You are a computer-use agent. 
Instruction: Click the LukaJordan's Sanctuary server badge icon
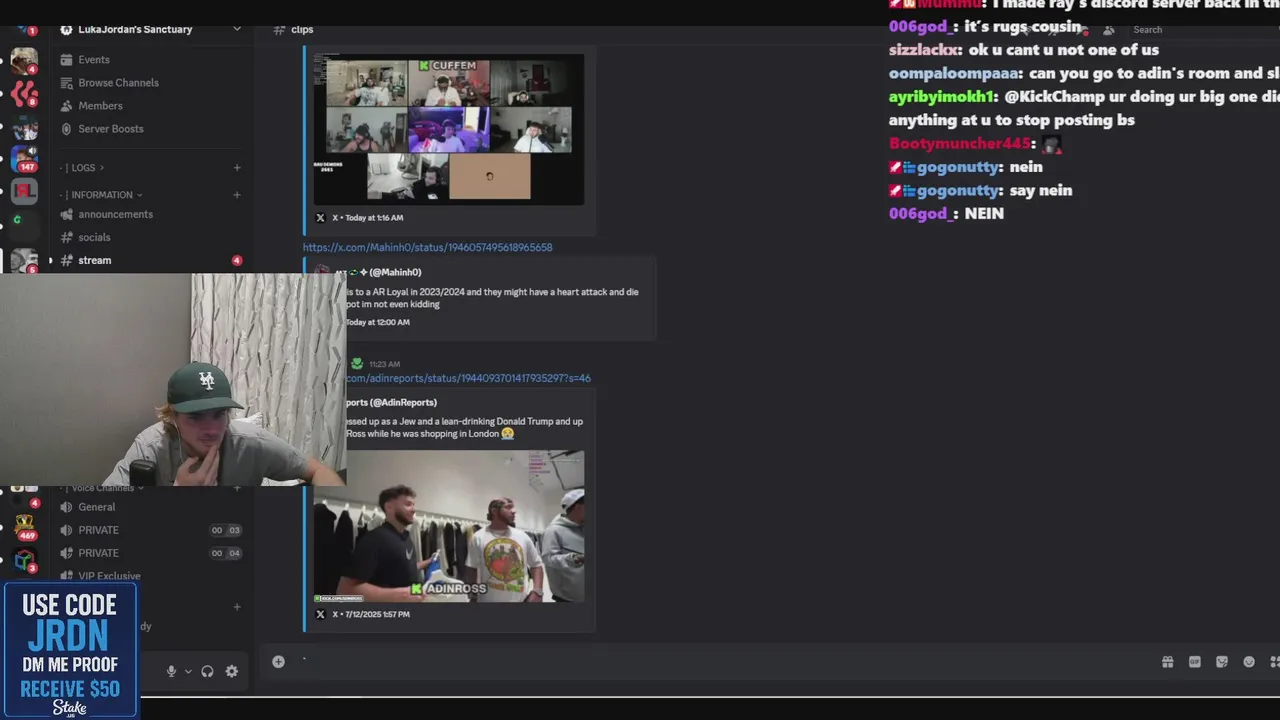[66, 29]
